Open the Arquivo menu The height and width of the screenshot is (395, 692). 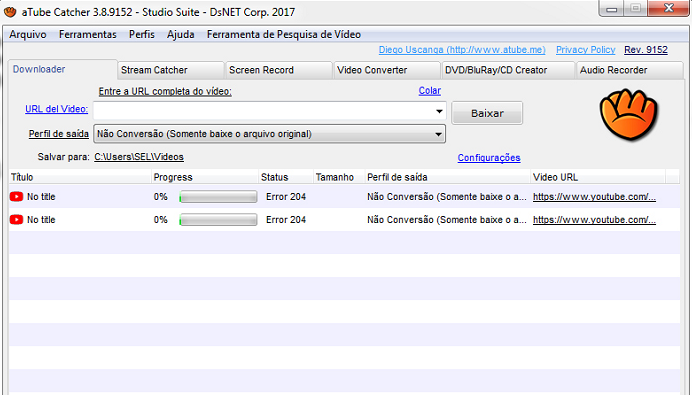28,34
